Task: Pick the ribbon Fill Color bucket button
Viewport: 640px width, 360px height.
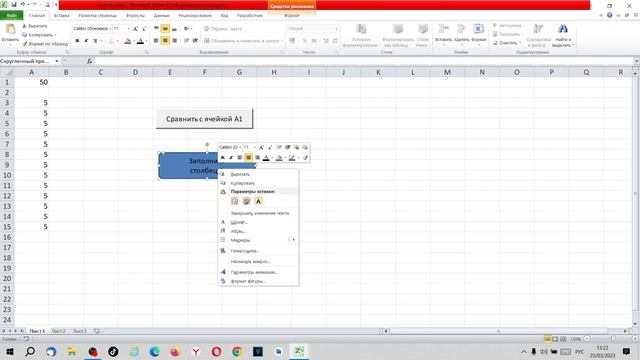Action: coord(128,41)
